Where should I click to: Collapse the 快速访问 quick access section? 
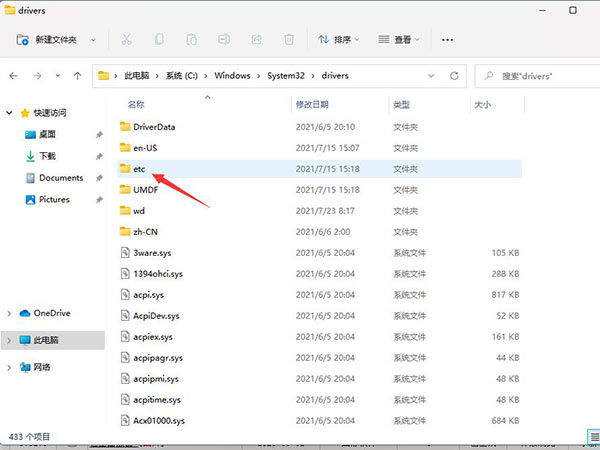click(10, 112)
